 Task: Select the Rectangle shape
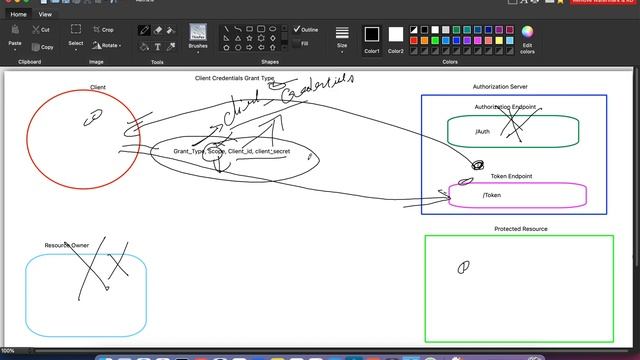[x=249, y=29]
